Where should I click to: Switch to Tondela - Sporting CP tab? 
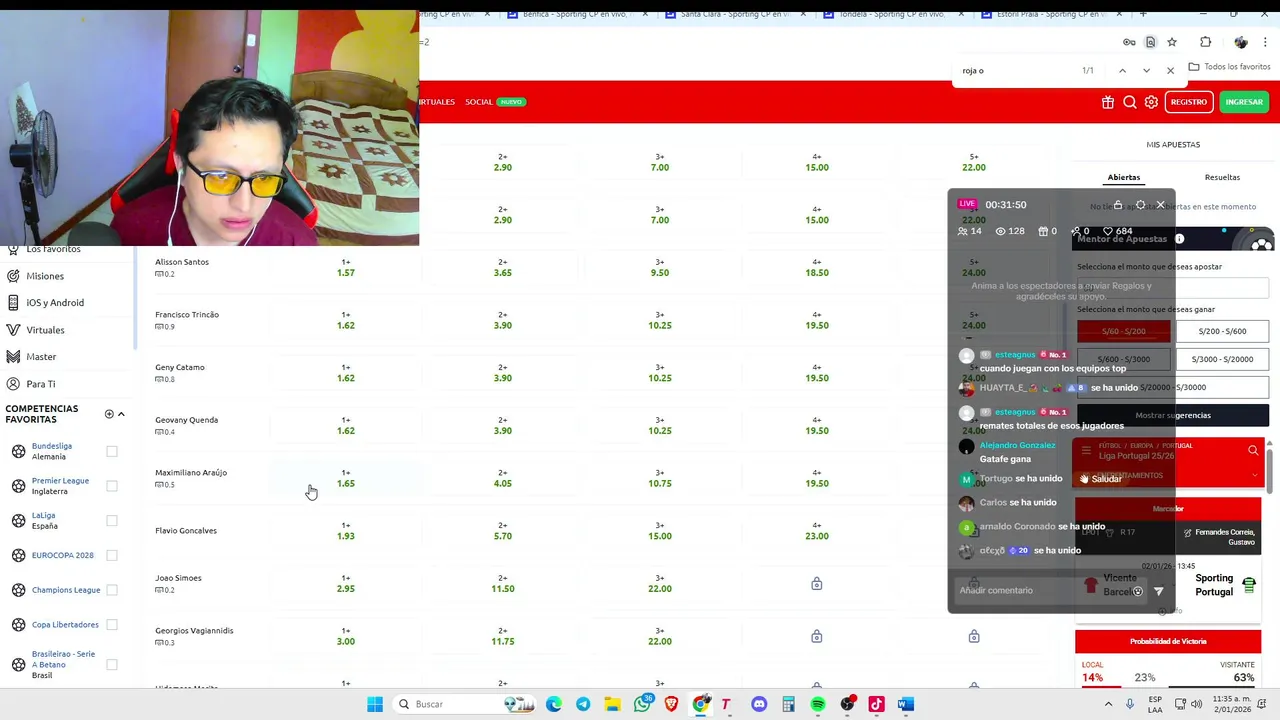tap(893, 14)
